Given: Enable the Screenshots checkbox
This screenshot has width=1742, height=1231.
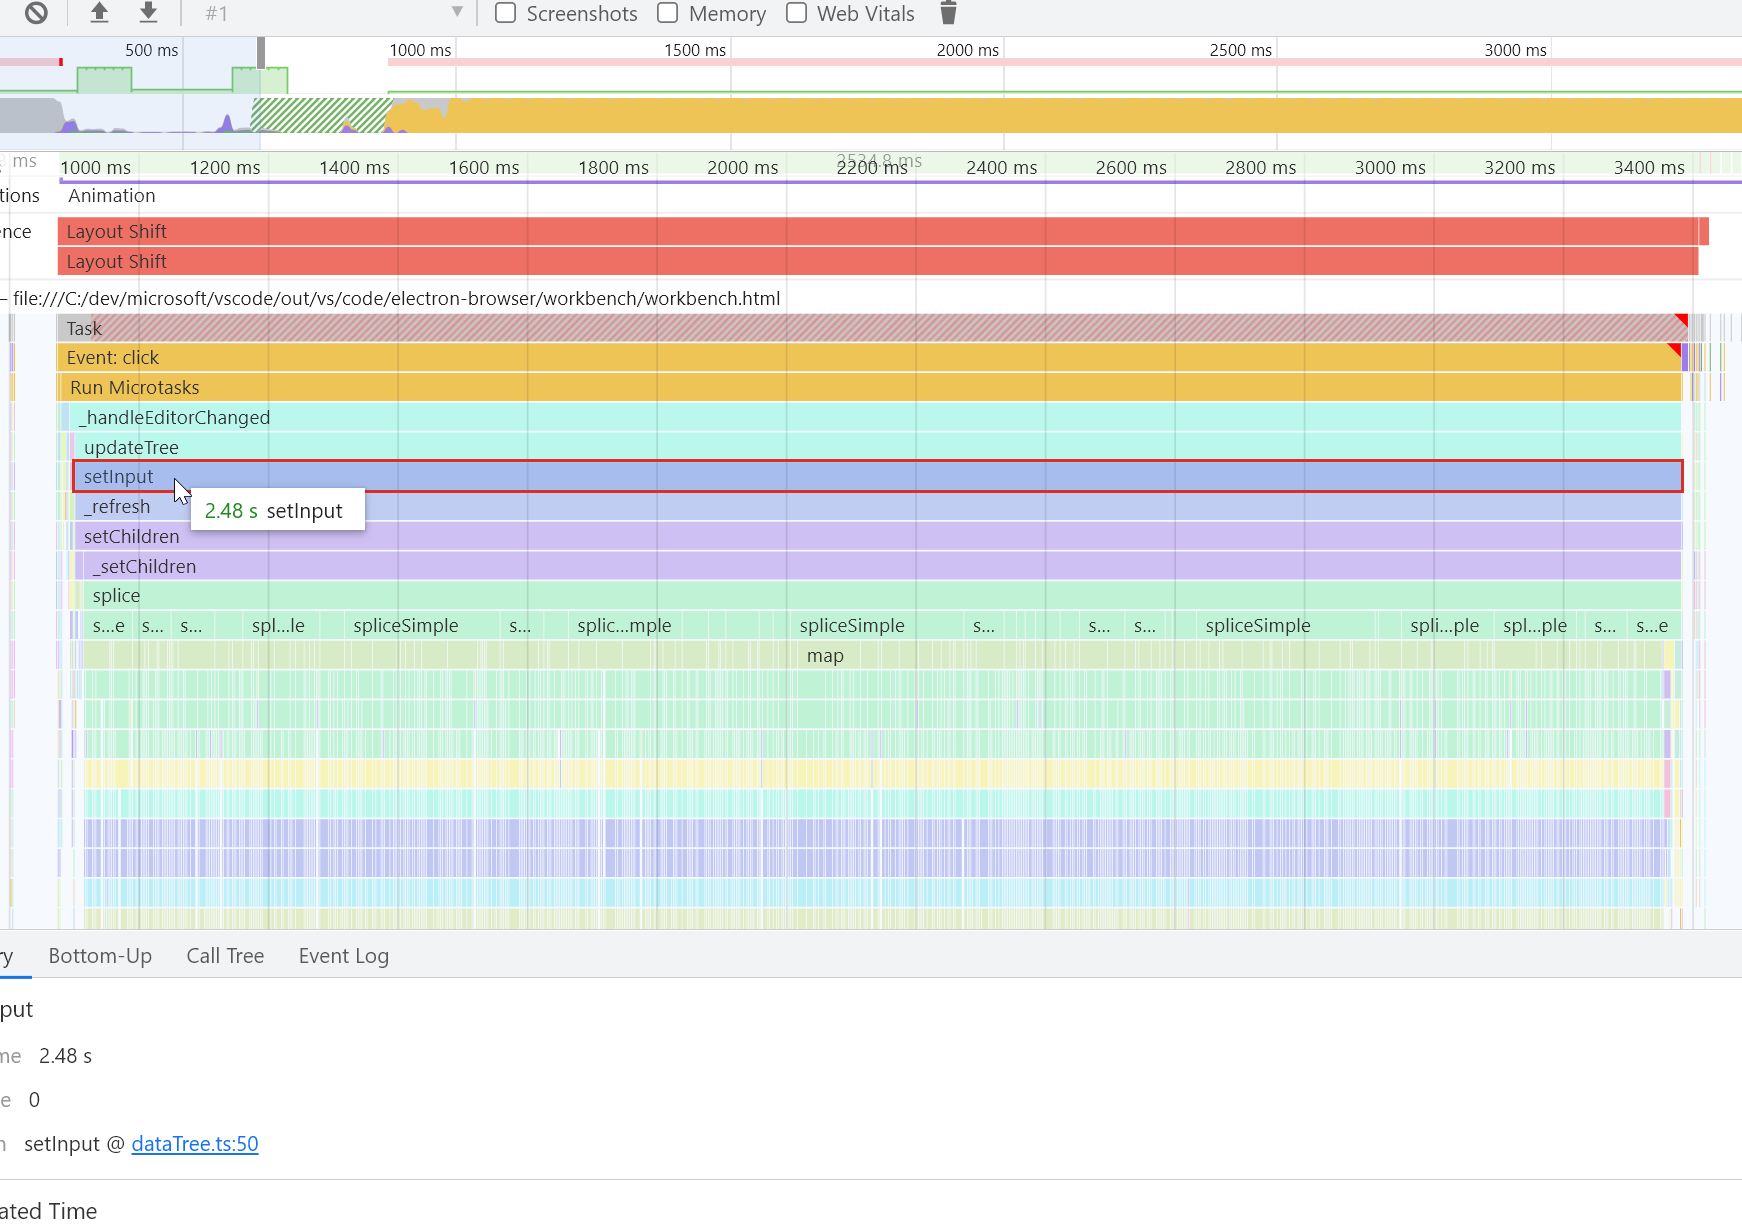Looking at the screenshot, I should point(506,13).
